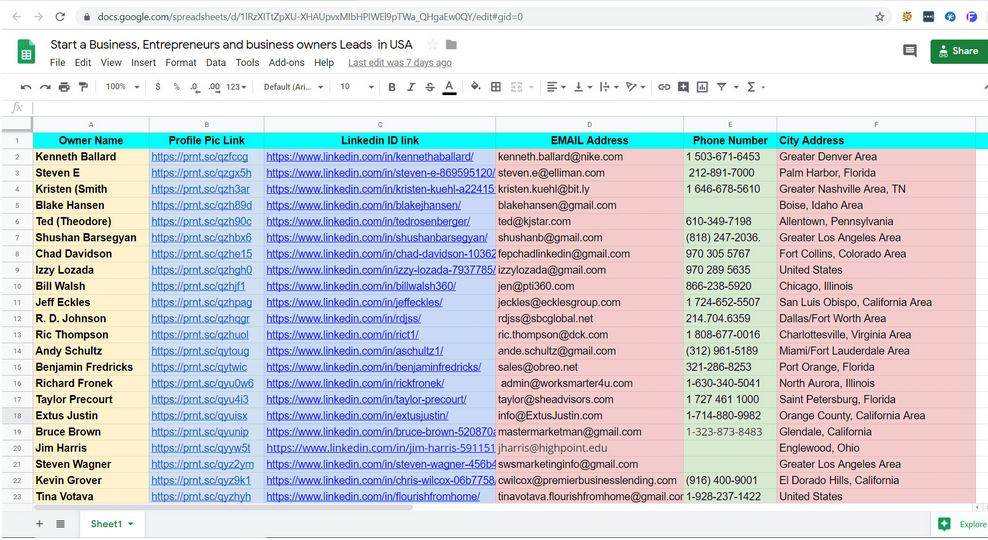Open the Borders tool
988x540 pixels.
pyautogui.click(x=496, y=87)
